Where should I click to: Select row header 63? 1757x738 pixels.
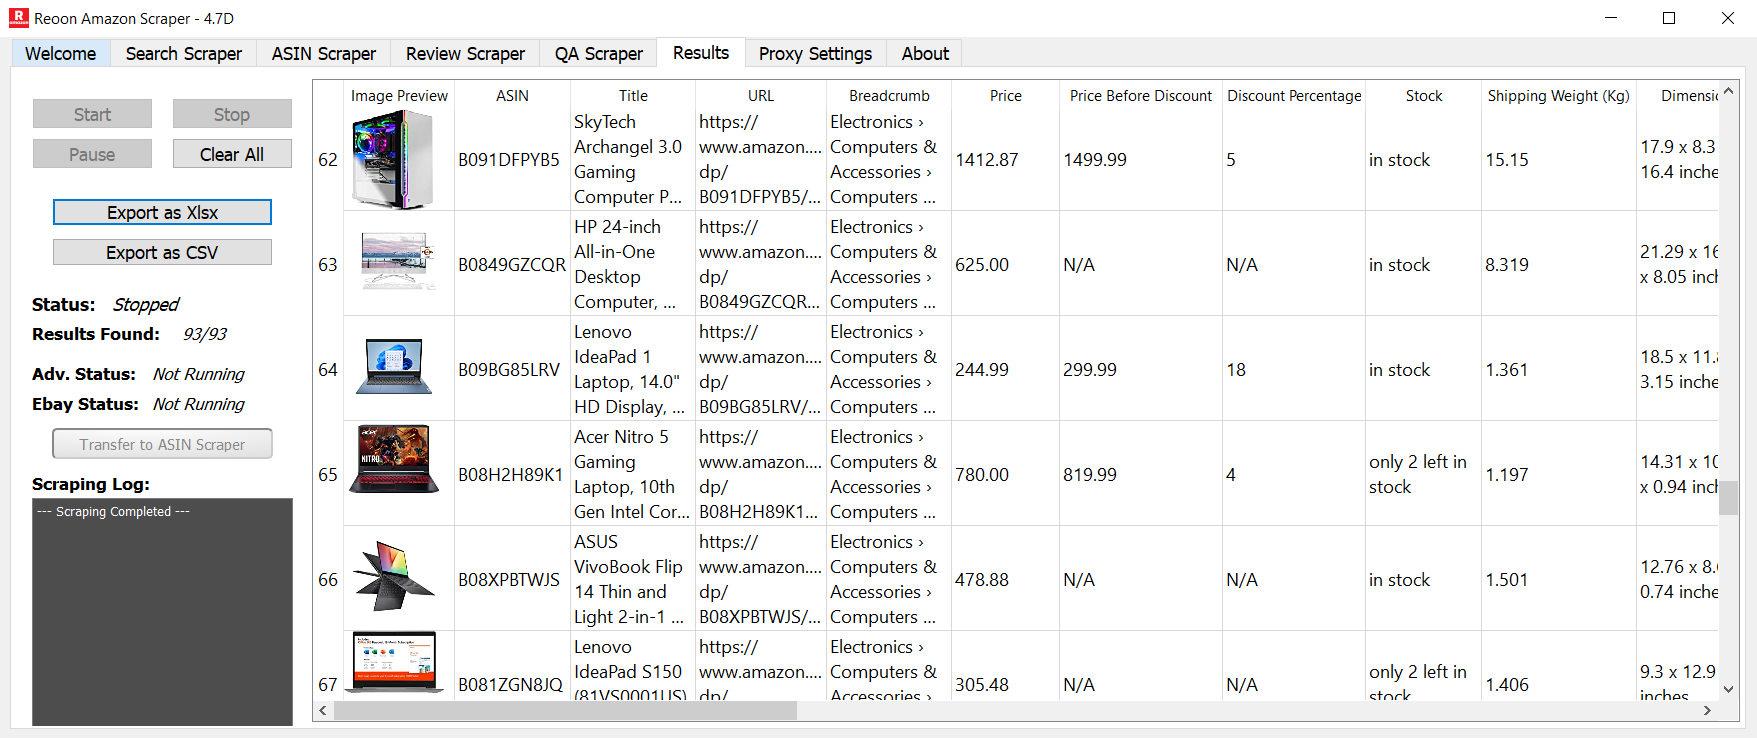[328, 265]
